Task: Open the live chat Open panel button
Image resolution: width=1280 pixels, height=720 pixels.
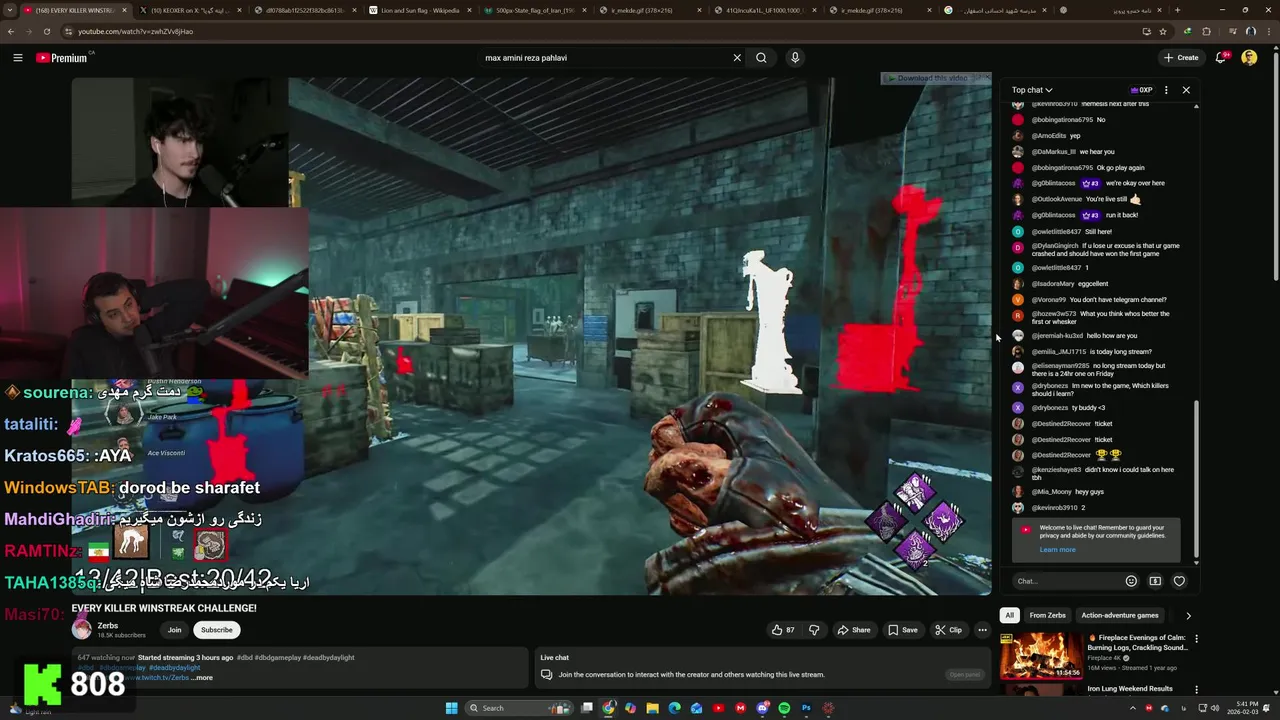Action: click(964, 675)
